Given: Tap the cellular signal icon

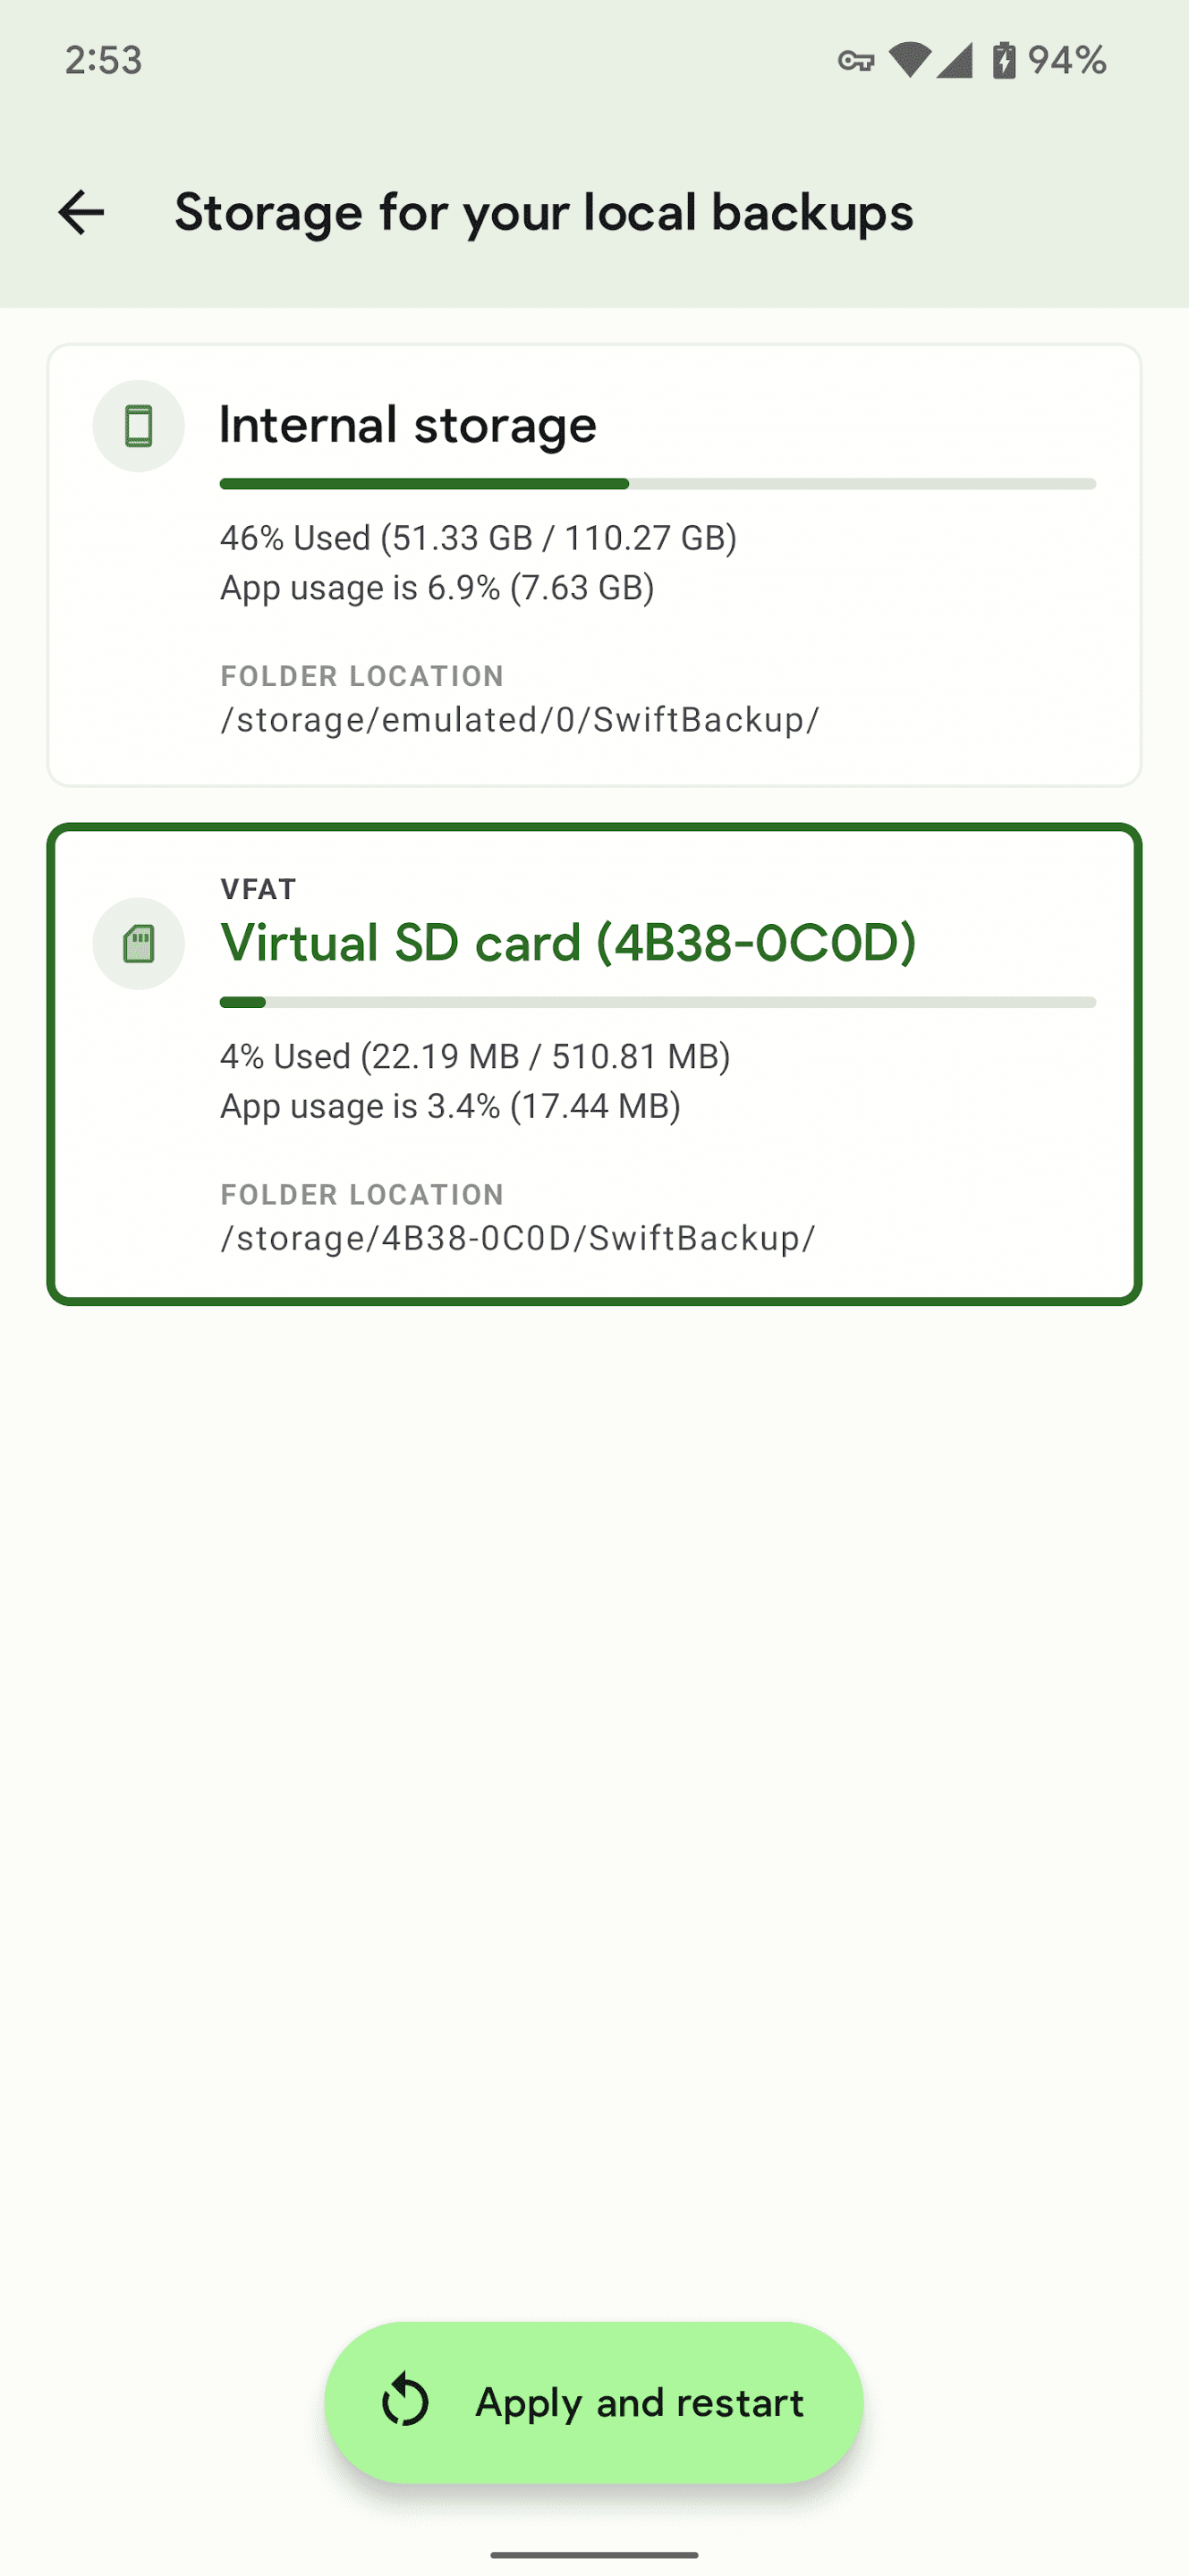Looking at the screenshot, I should tap(955, 60).
